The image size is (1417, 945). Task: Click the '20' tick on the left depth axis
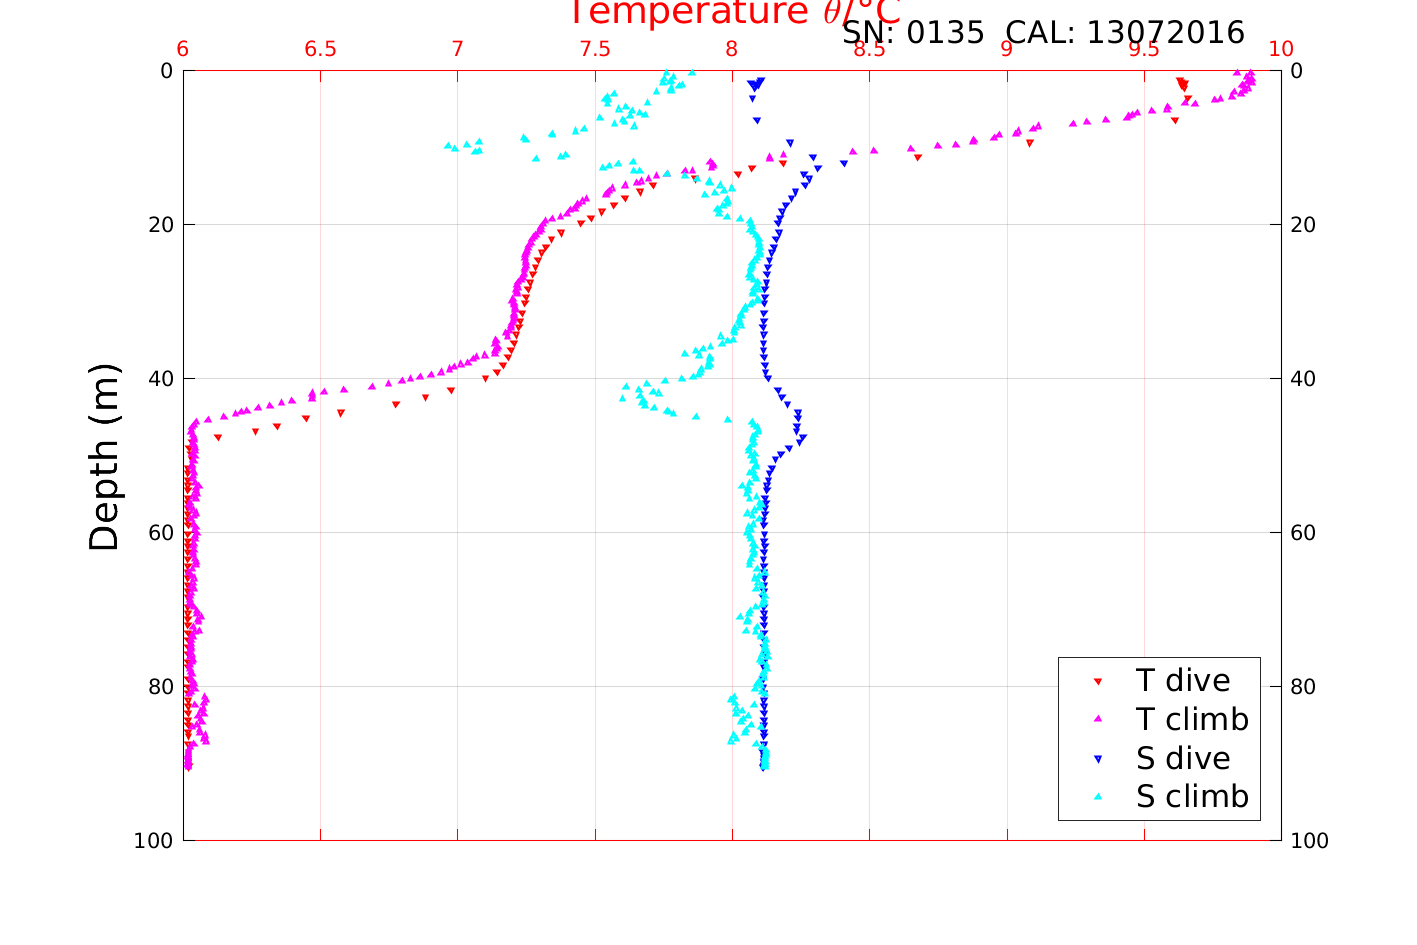pyautogui.click(x=160, y=225)
